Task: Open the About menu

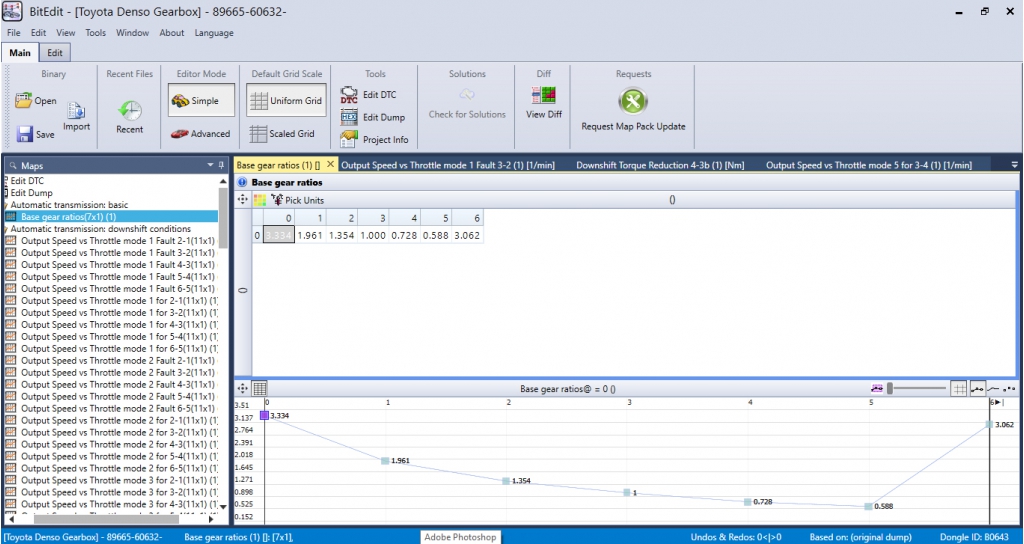Action: click(x=172, y=33)
